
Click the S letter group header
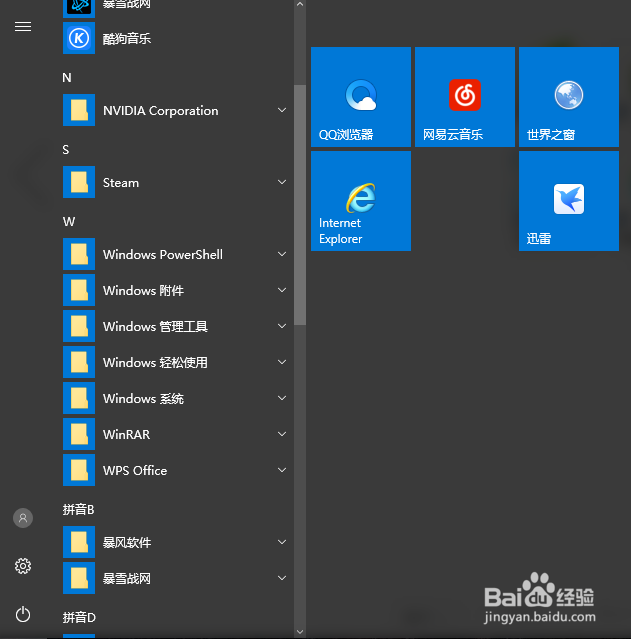point(66,150)
